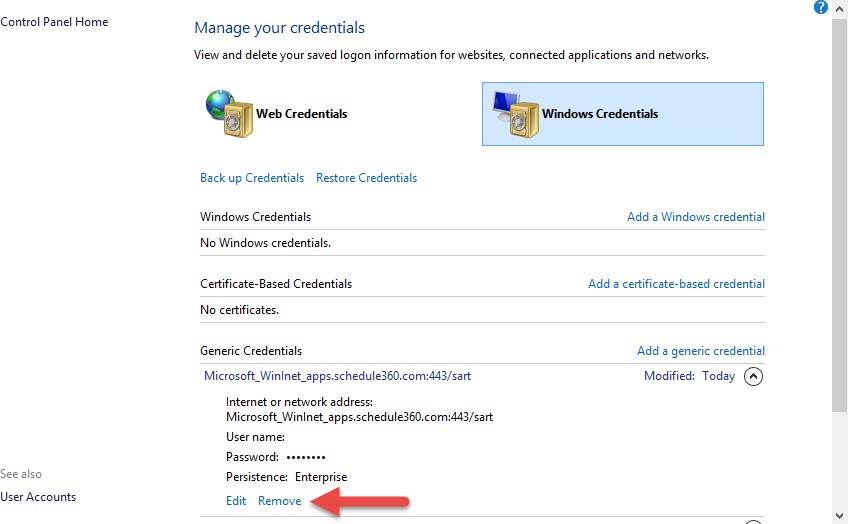848x524 pixels.
Task: Click Add a Windows credential
Action: pyautogui.click(x=695, y=217)
